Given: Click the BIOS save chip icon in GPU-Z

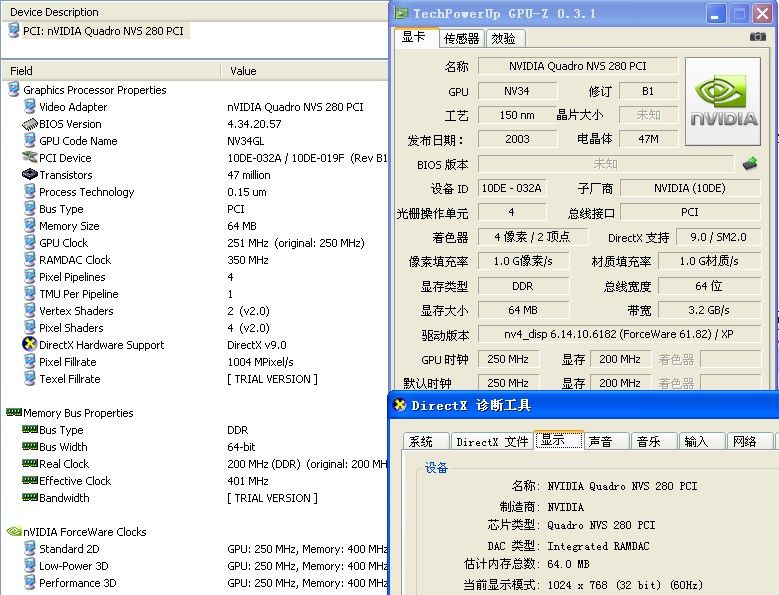Looking at the screenshot, I should pyautogui.click(x=750, y=163).
